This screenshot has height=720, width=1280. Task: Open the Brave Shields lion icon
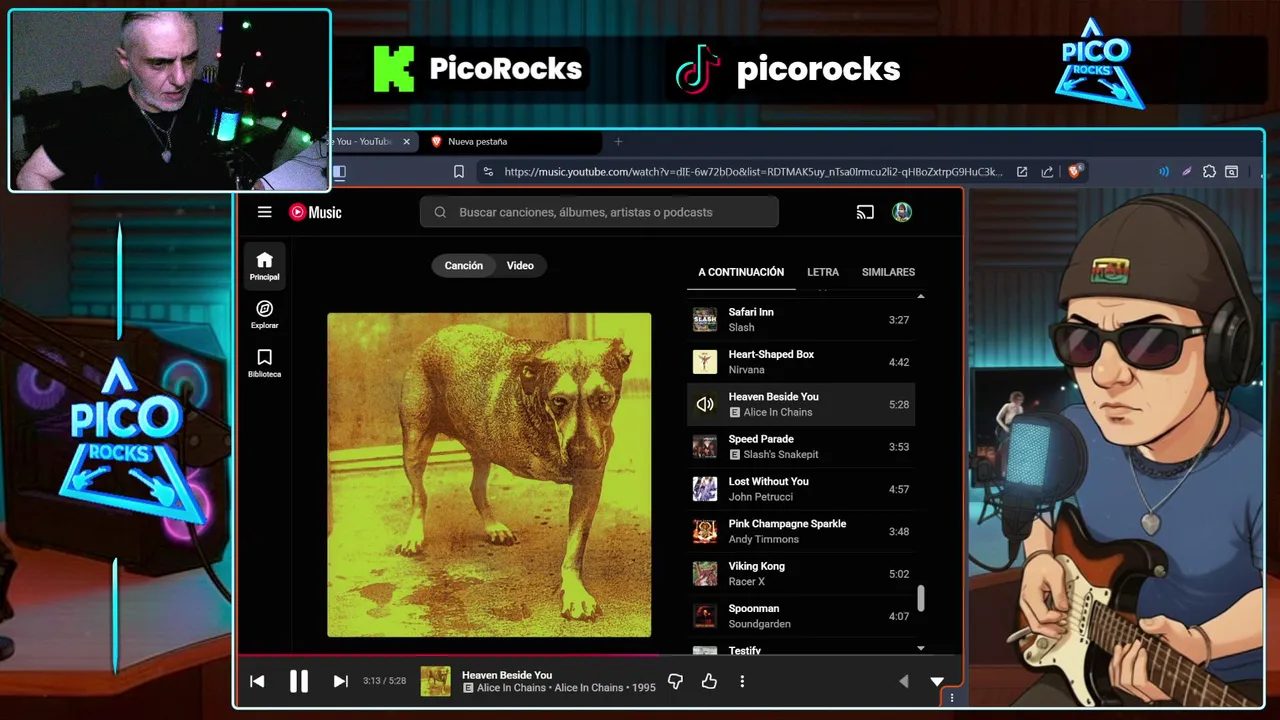(x=1075, y=171)
